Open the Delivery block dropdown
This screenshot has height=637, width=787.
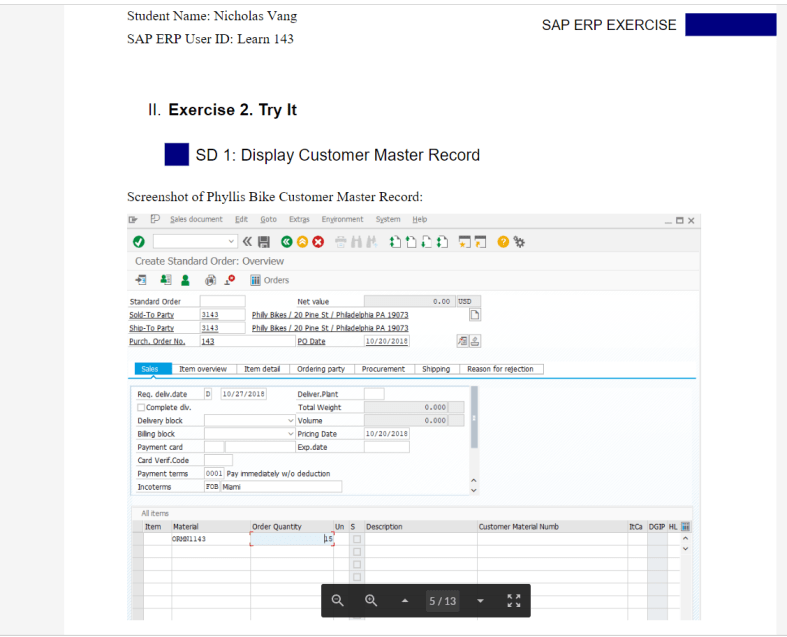click(x=291, y=421)
